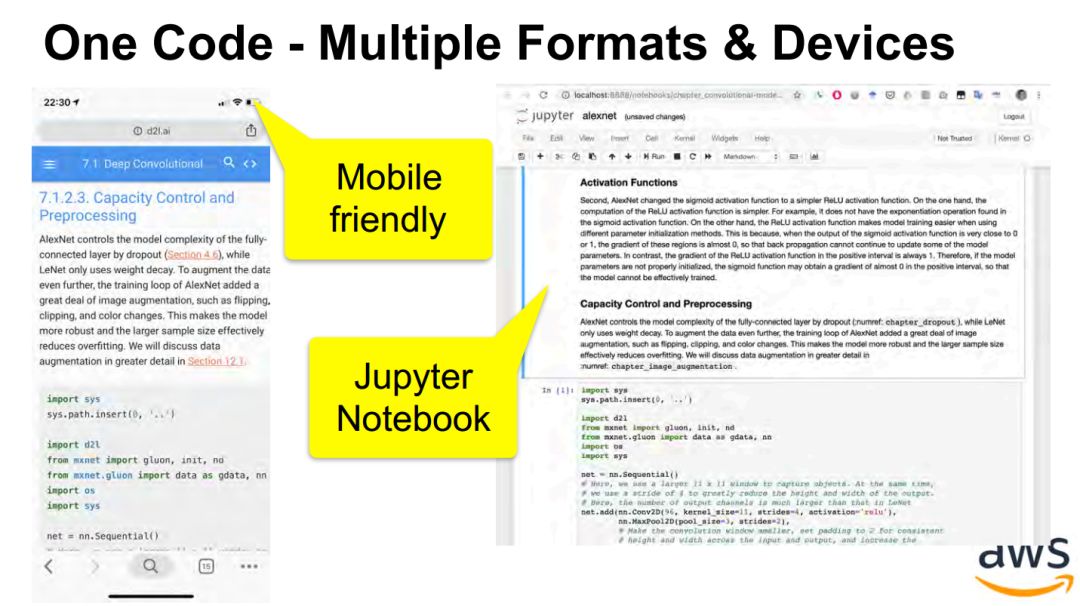Insert a cell below with the plus icon
1080x606 pixels.
pos(540,156)
